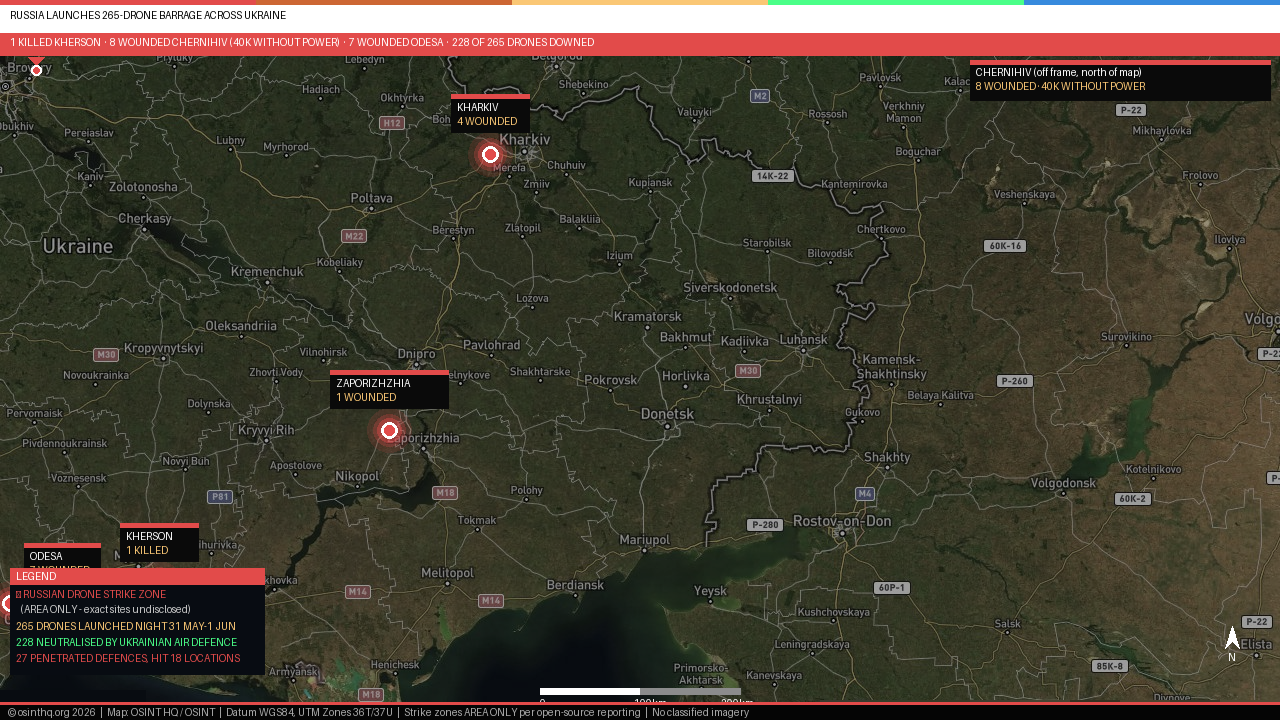
Task: Click the north arrow compass icon
Action: (x=1232, y=643)
